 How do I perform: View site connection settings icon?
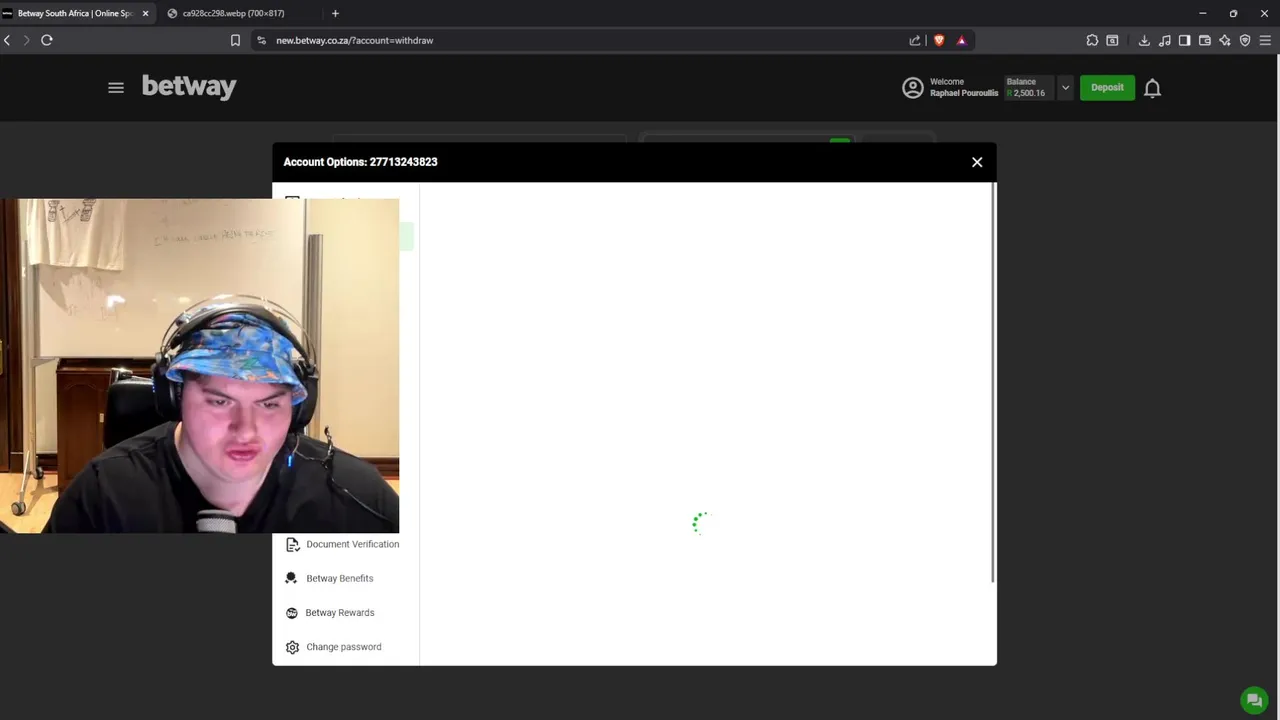click(x=261, y=40)
